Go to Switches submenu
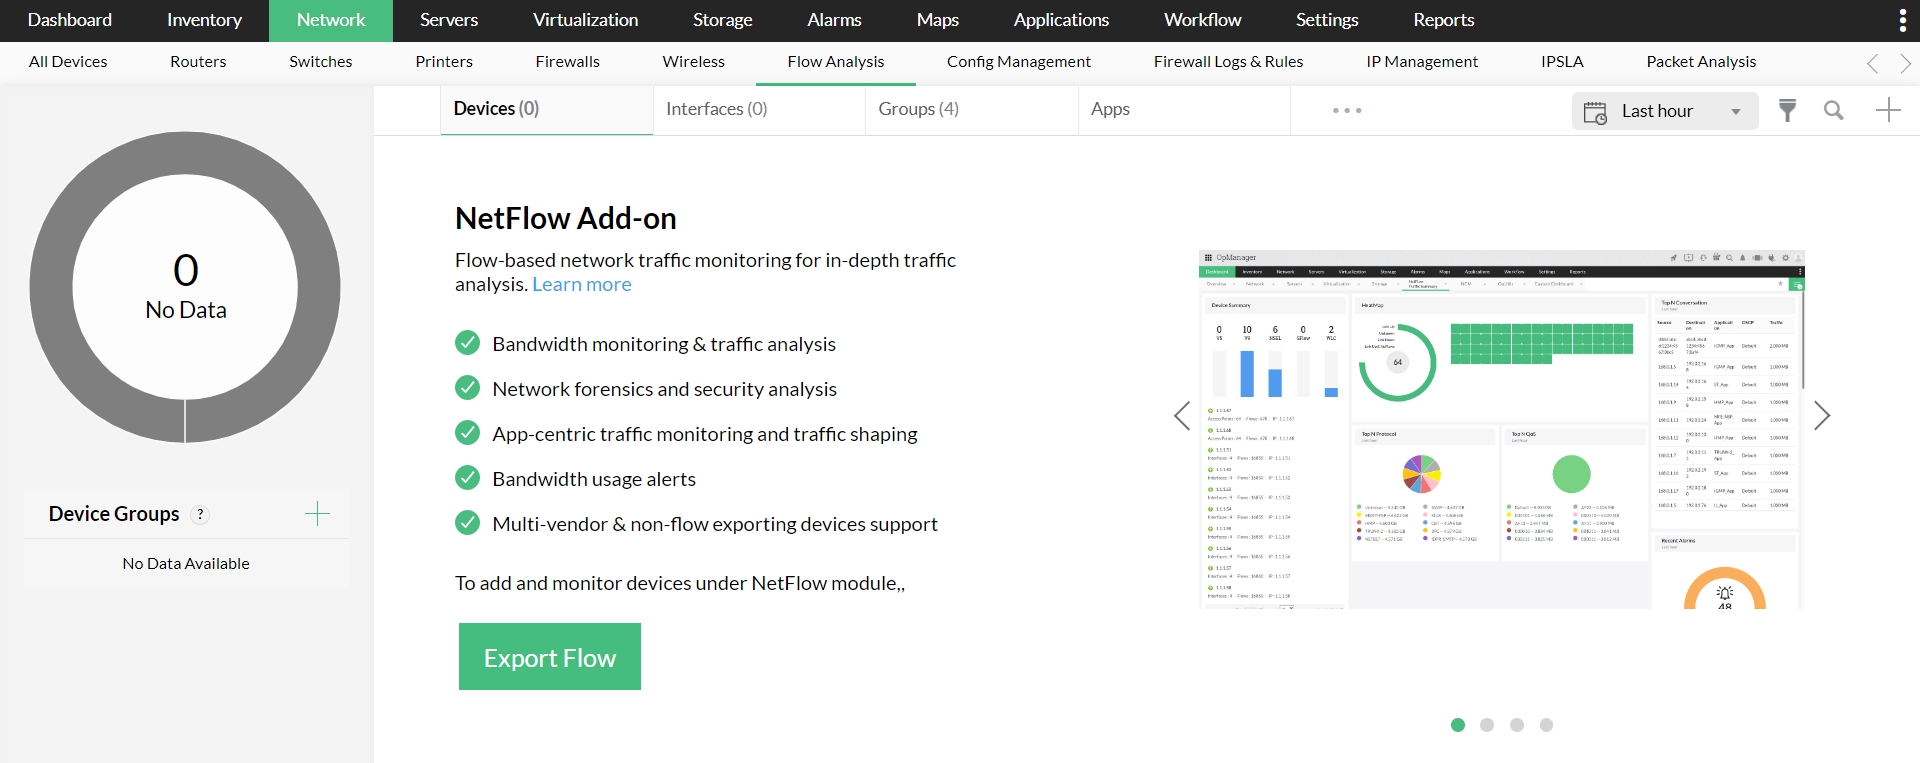 click(321, 62)
